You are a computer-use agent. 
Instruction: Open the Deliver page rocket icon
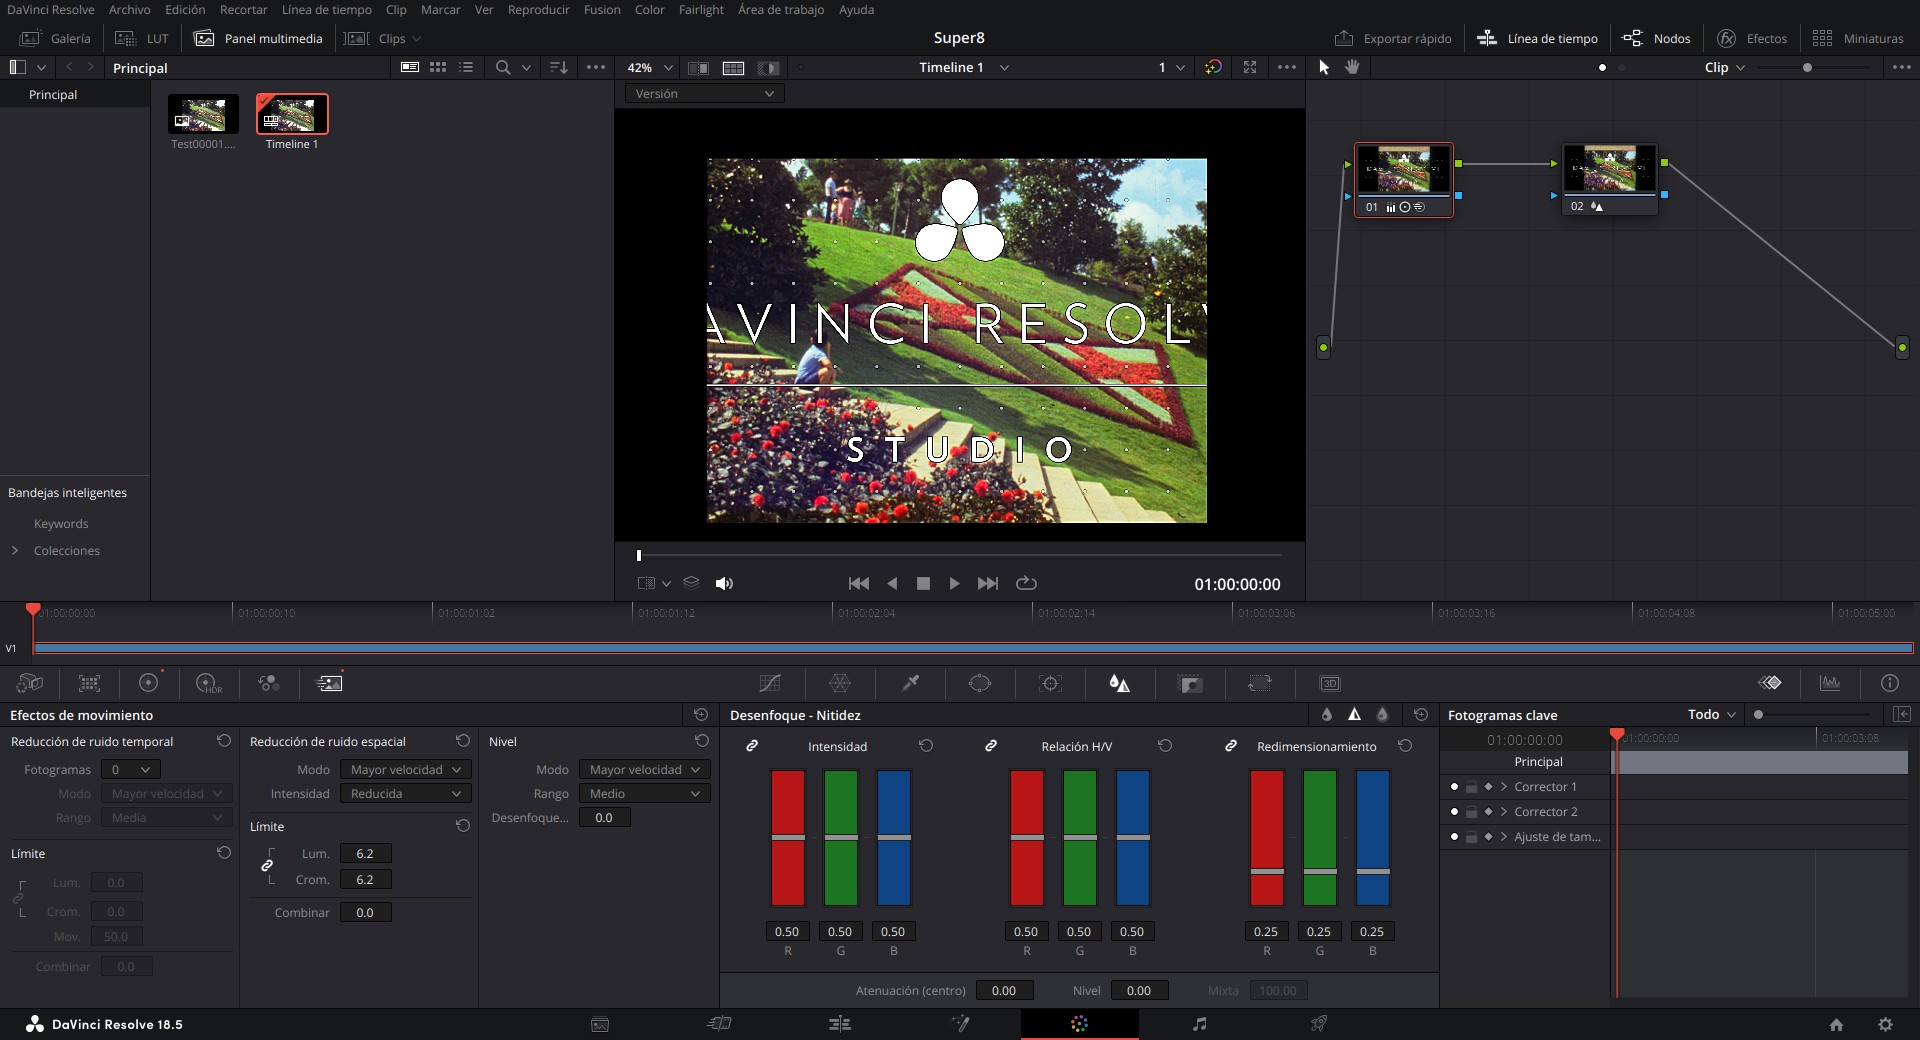click(1319, 1023)
